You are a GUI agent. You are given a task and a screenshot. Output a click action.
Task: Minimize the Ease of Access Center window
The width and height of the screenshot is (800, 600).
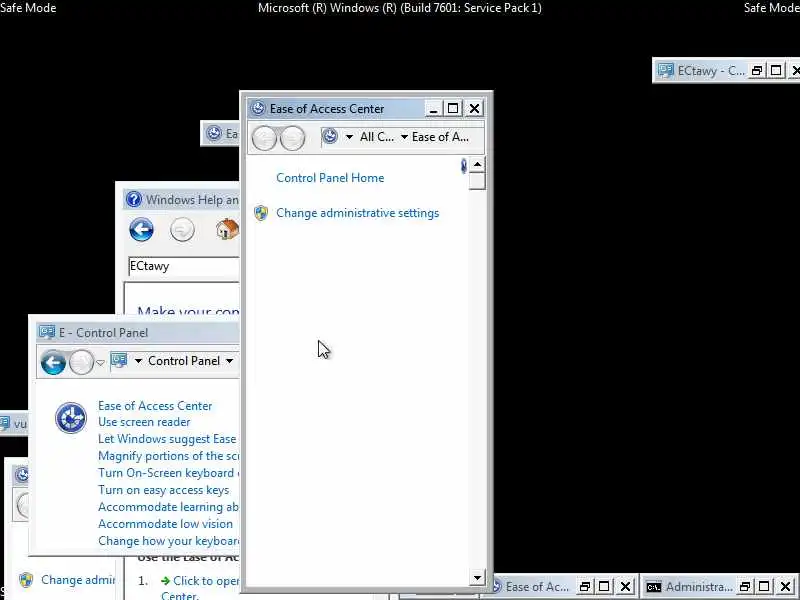433,109
